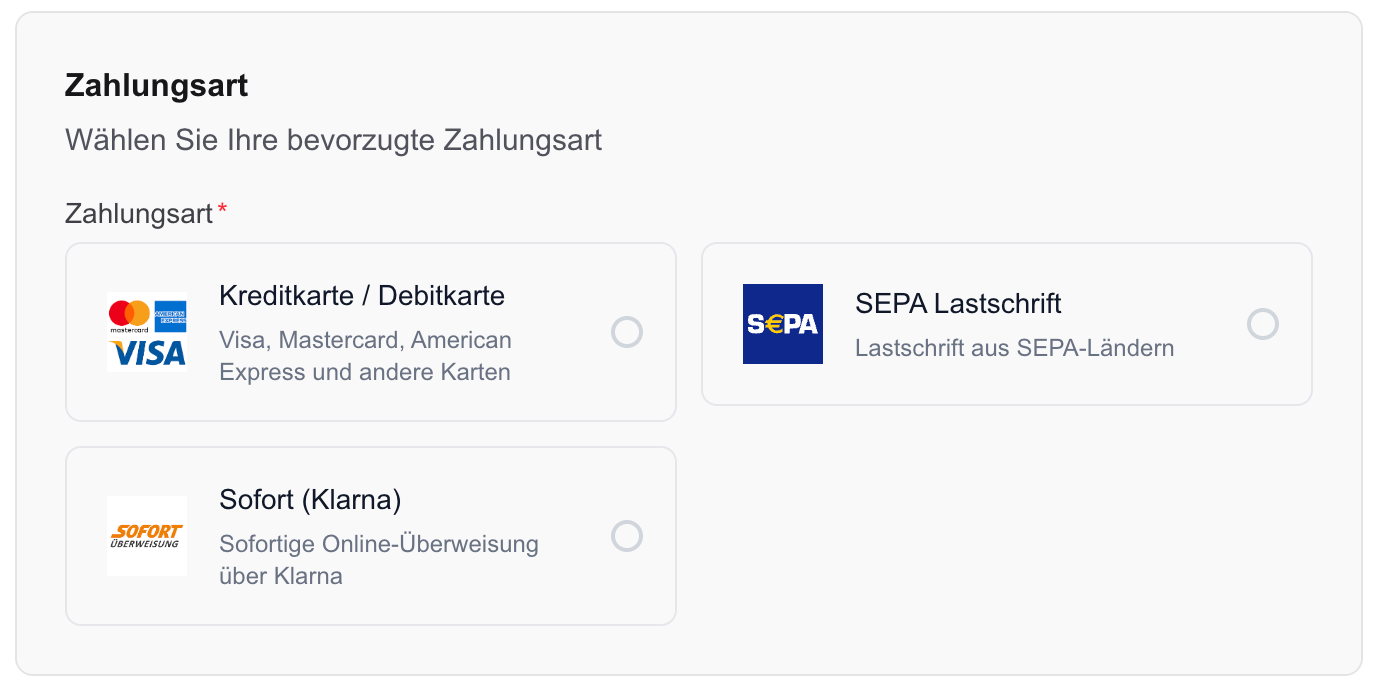Image resolution: width=1378 pixels, height=690 pixels.
Task: Click the required asterisk next to Zahlungsart
Action: (x=224, y=207)
